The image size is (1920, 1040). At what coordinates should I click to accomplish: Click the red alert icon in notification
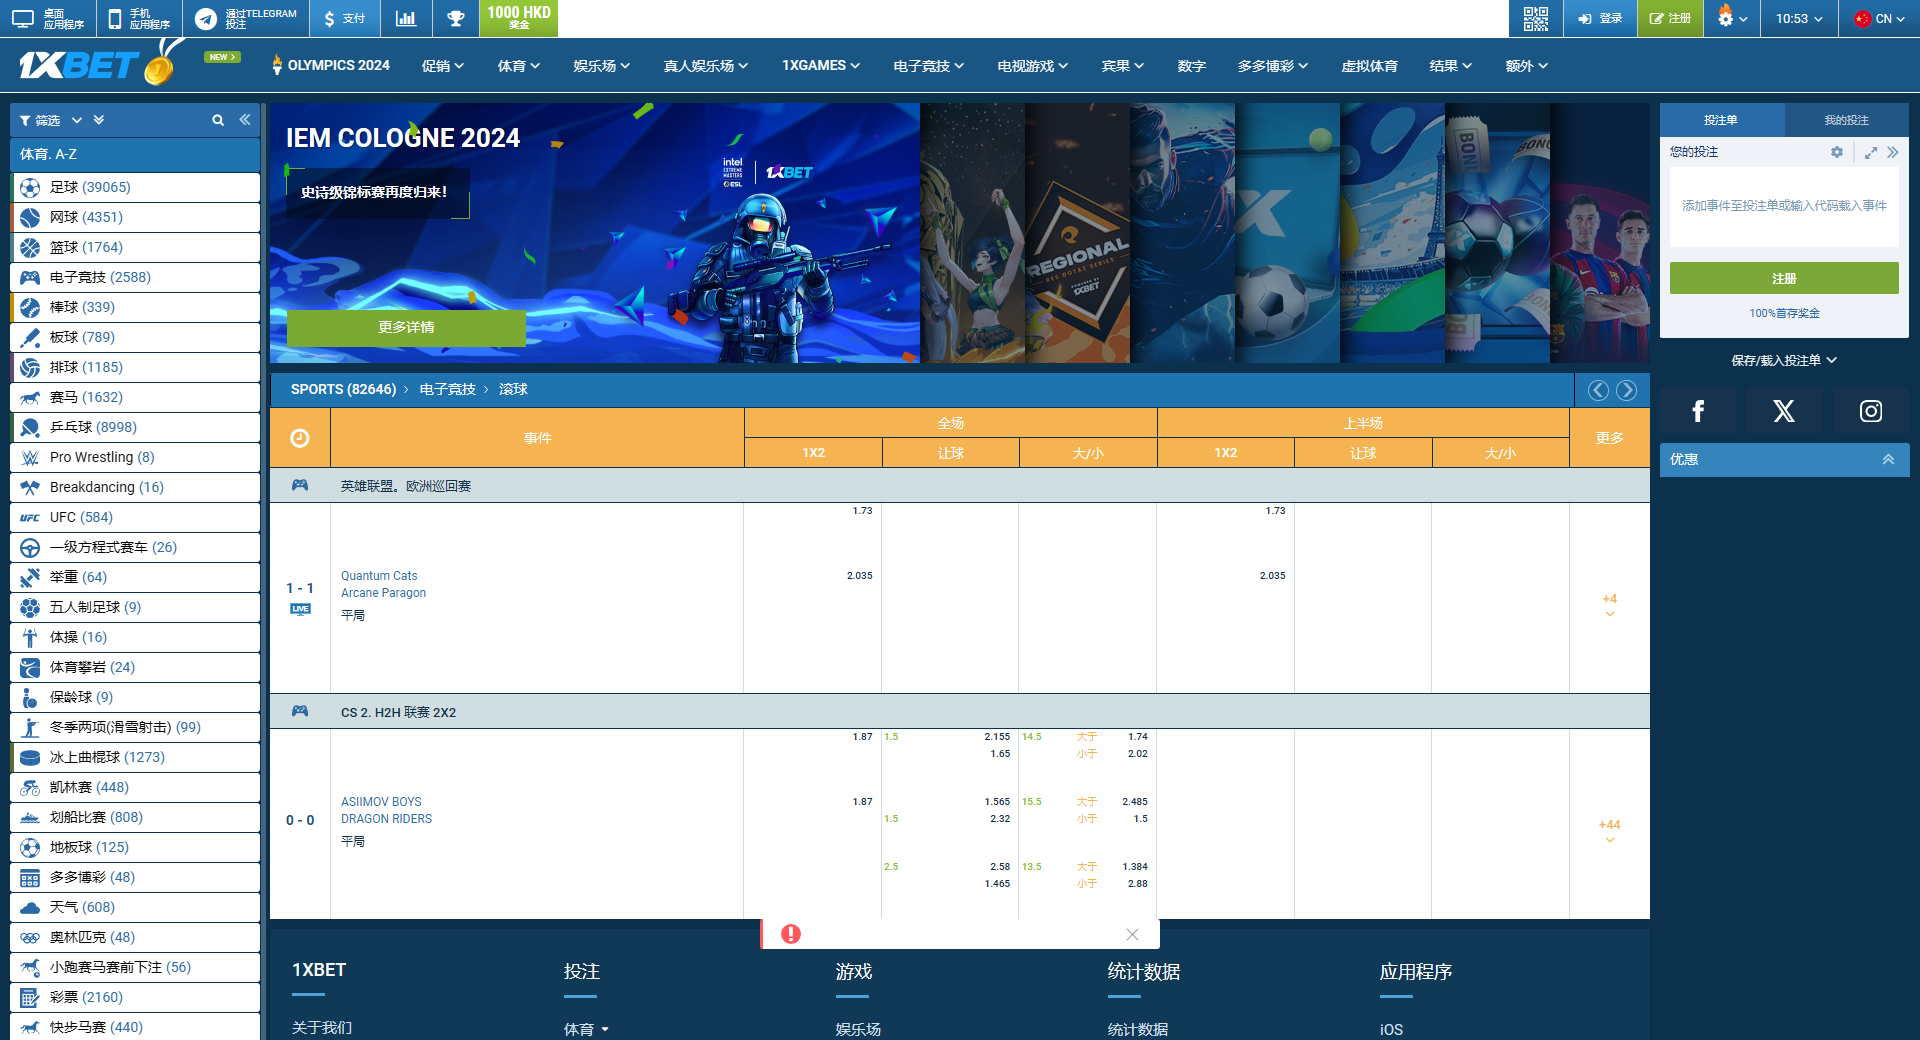(791, 934)
